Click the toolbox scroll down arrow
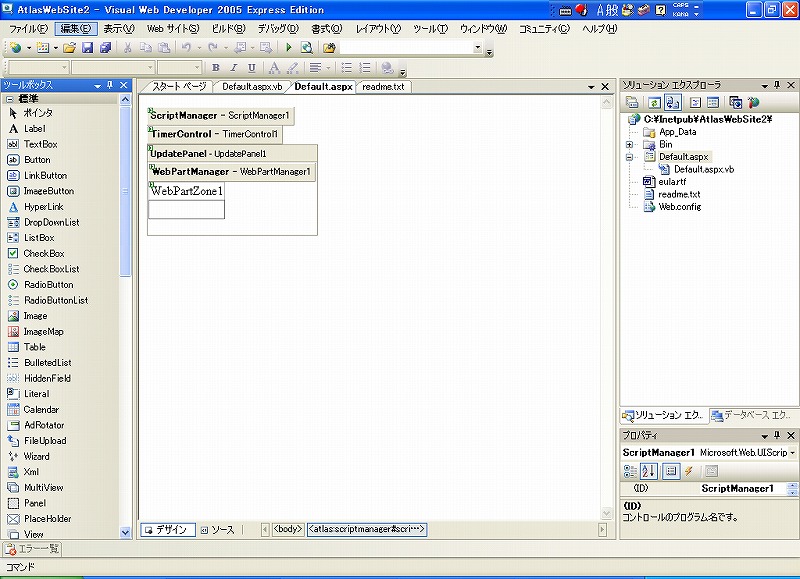This screenshot has height=579, width=800. tap(125, 533)
